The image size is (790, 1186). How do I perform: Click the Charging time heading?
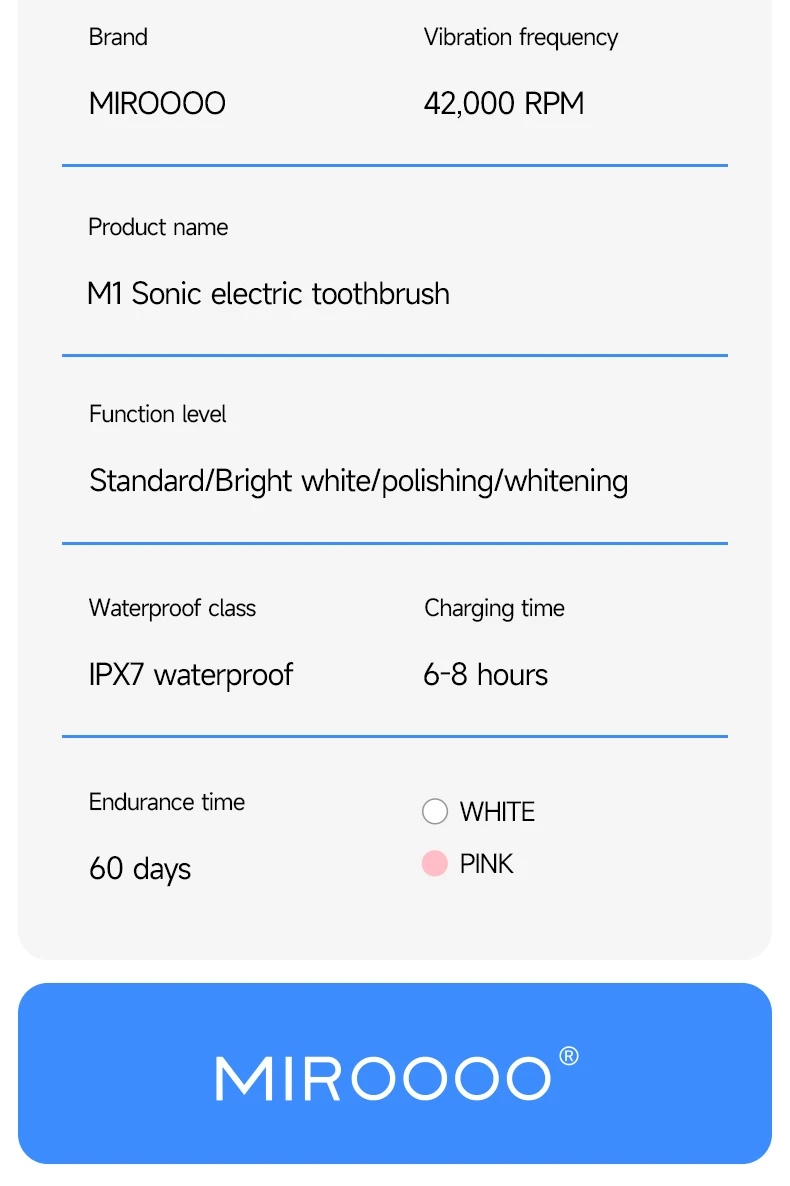click(x=494, y=608)
